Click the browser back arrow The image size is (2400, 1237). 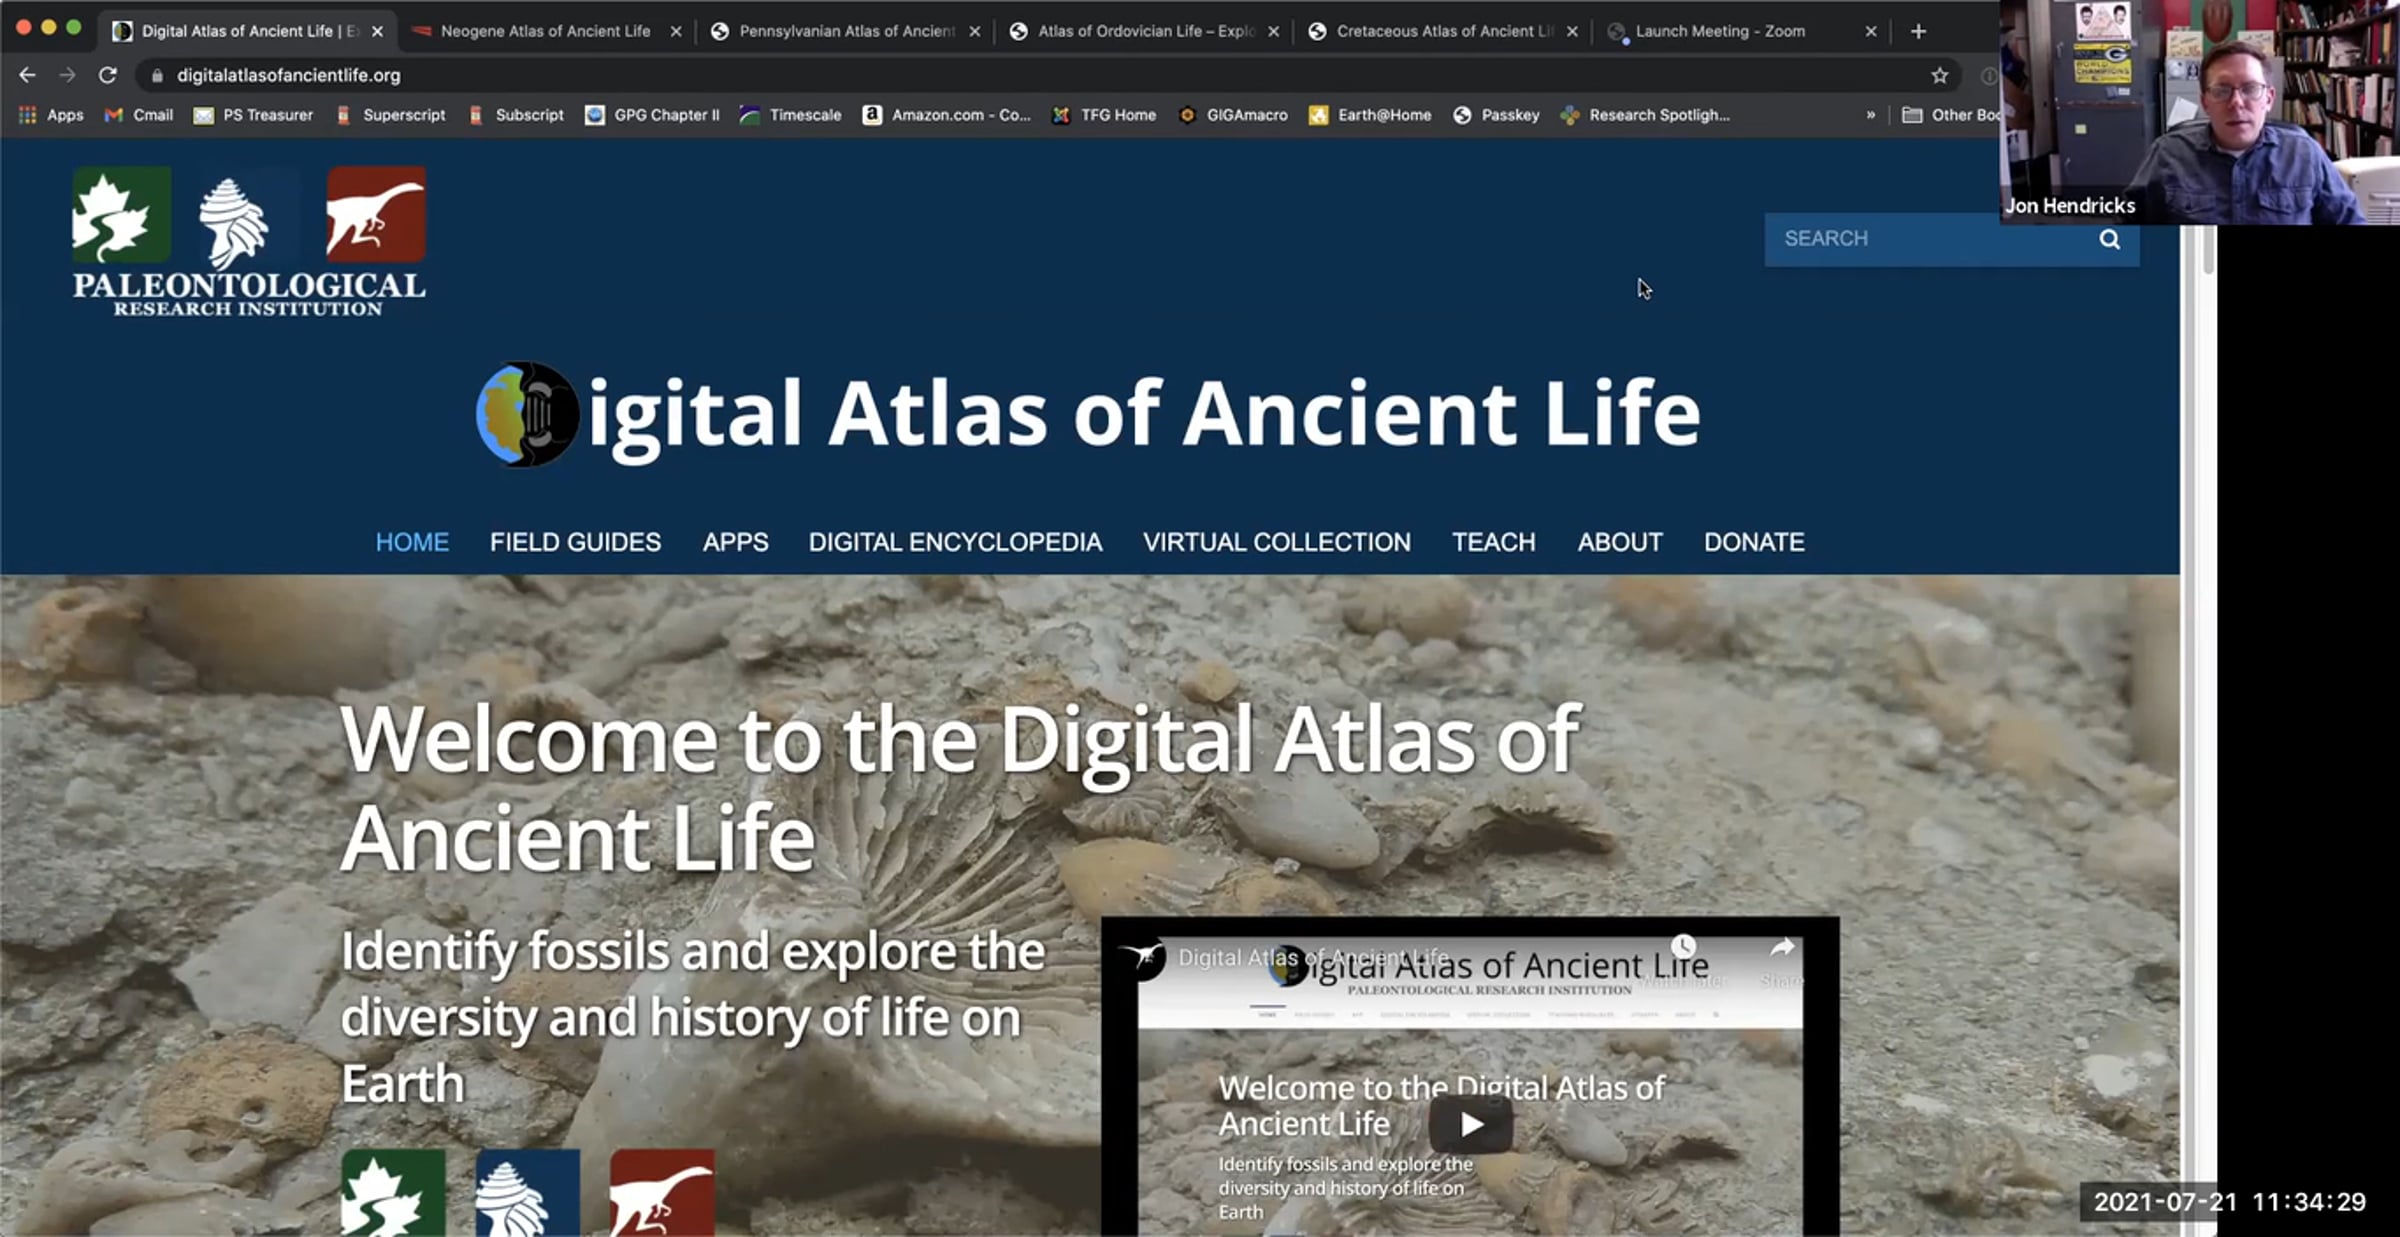point(27,75)
